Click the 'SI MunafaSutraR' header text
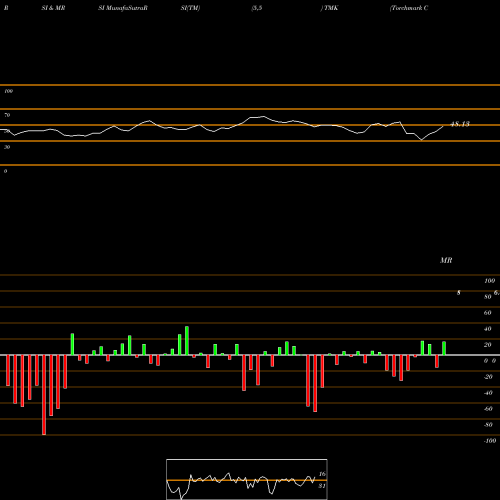 123,8
